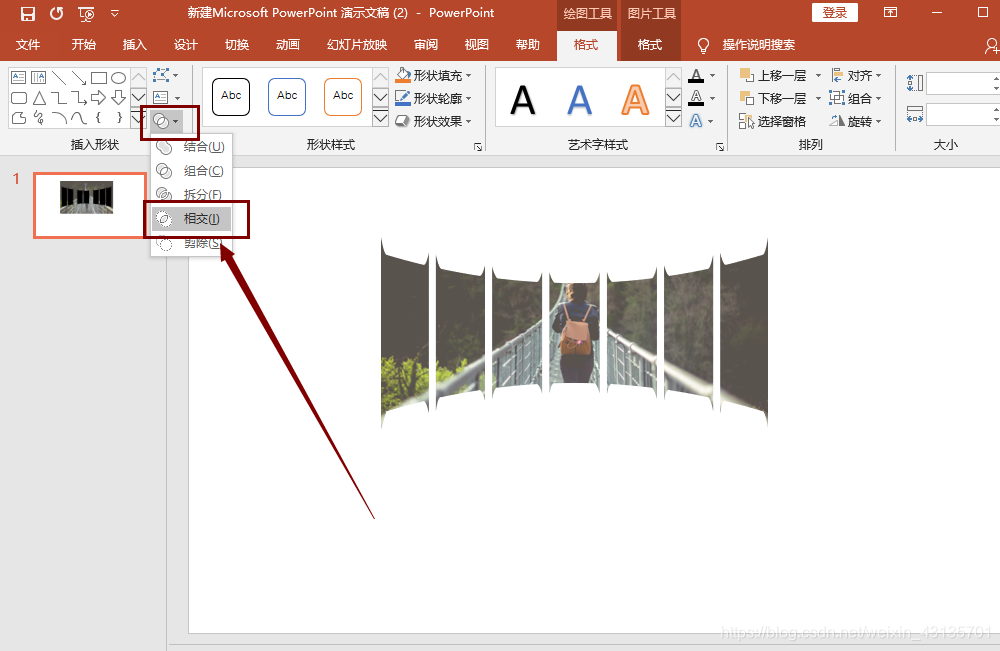The image size is (1000, 651).
Task: Select the text box shape icon
Action: click(x=18, y=78)
